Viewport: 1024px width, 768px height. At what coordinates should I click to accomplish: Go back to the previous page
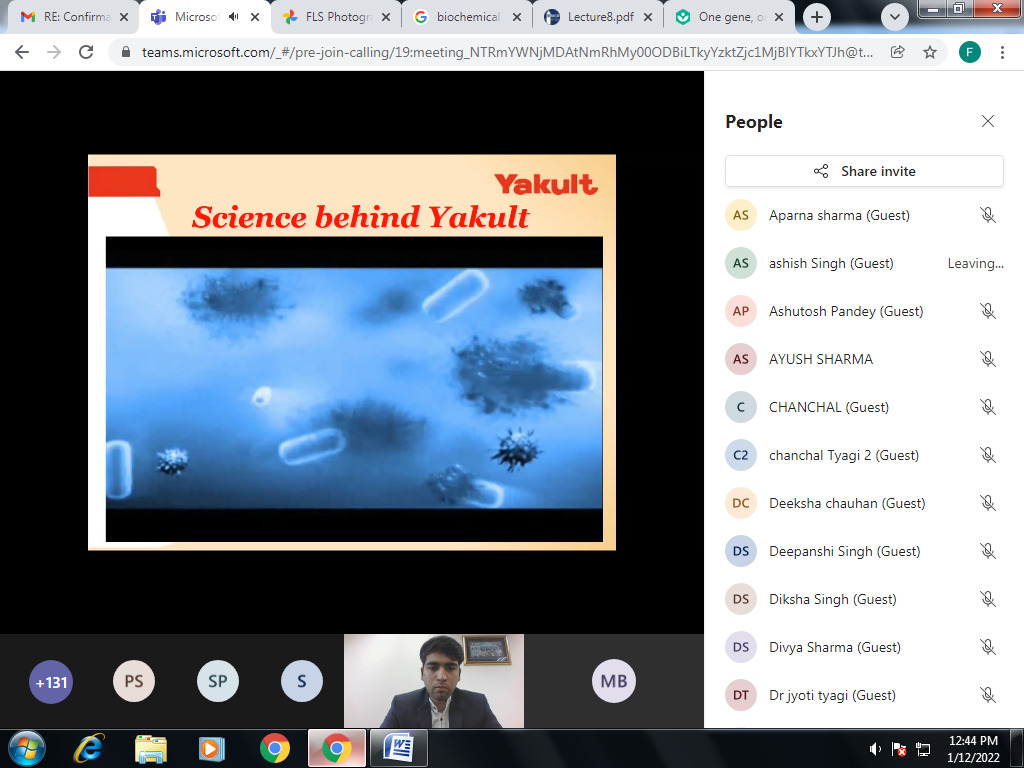22,52
